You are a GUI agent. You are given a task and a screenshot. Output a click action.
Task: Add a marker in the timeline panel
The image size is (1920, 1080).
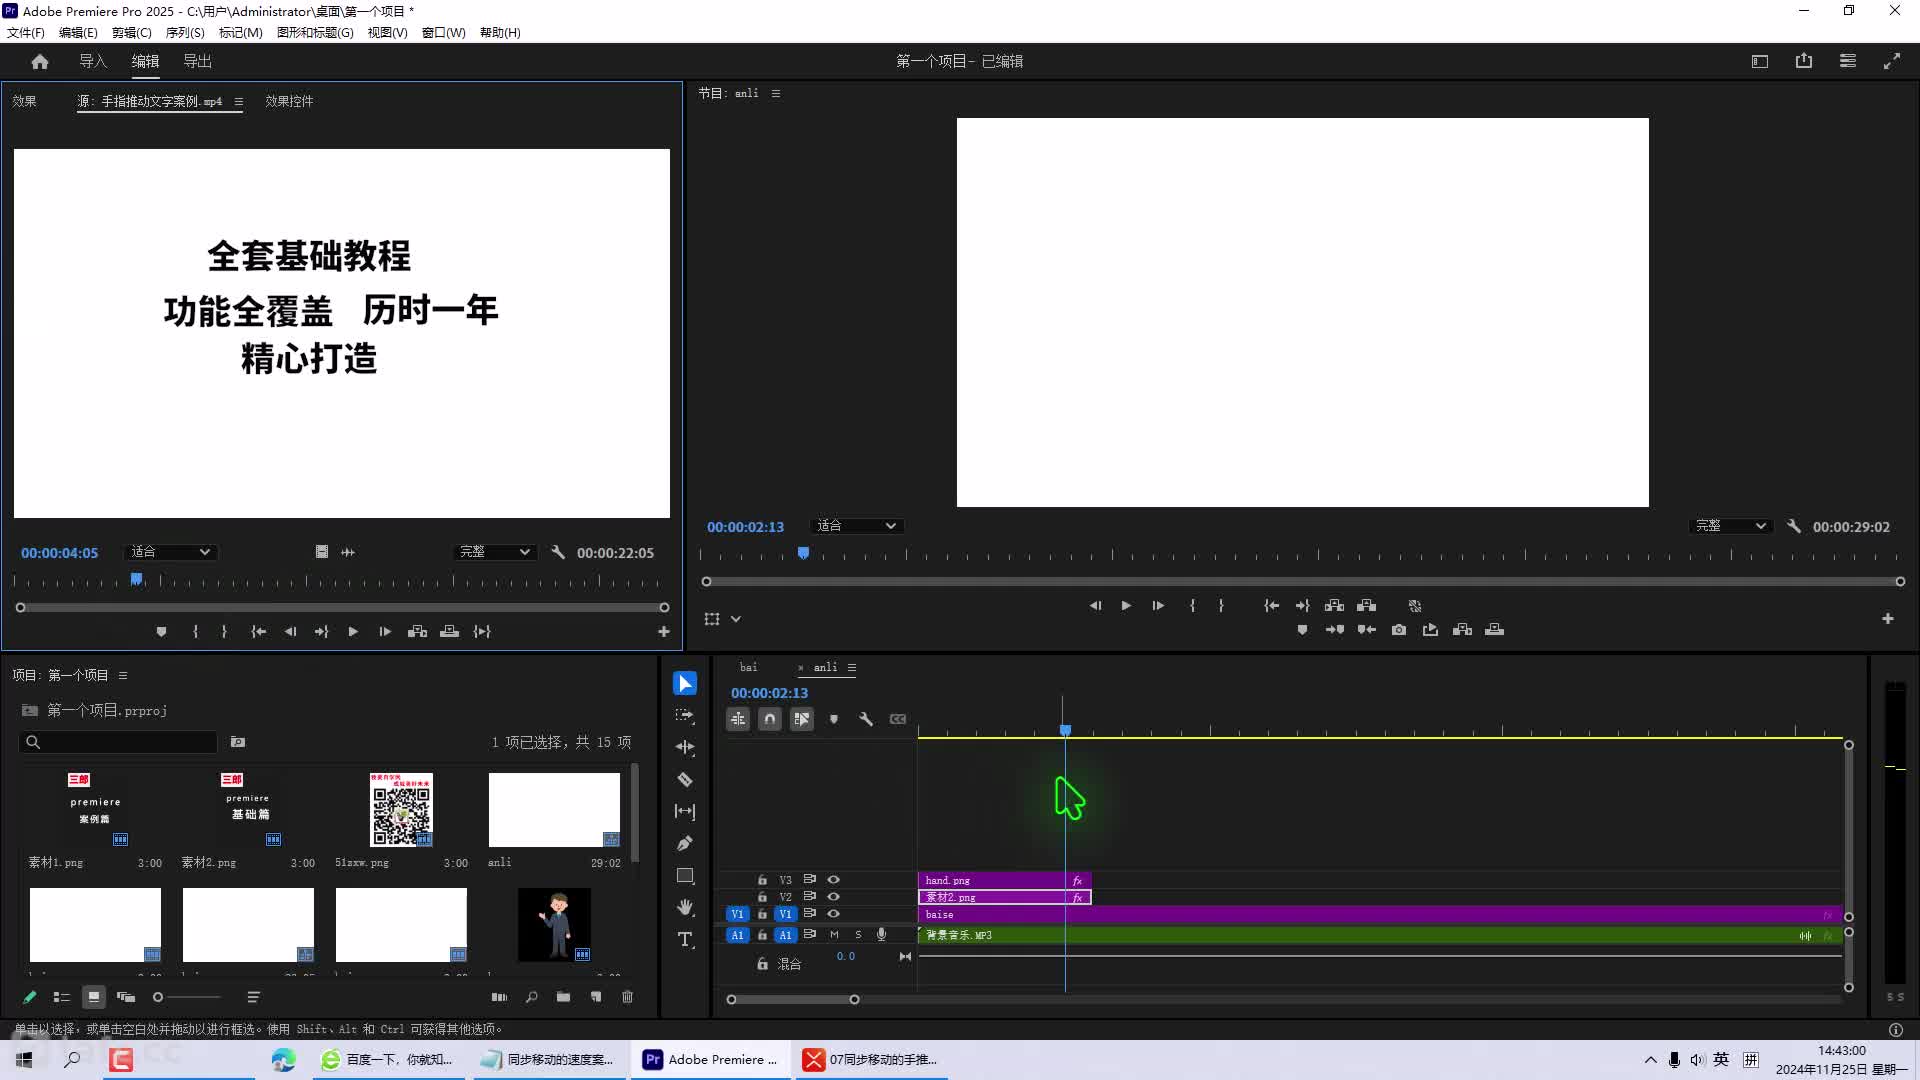tap(834, 719)
